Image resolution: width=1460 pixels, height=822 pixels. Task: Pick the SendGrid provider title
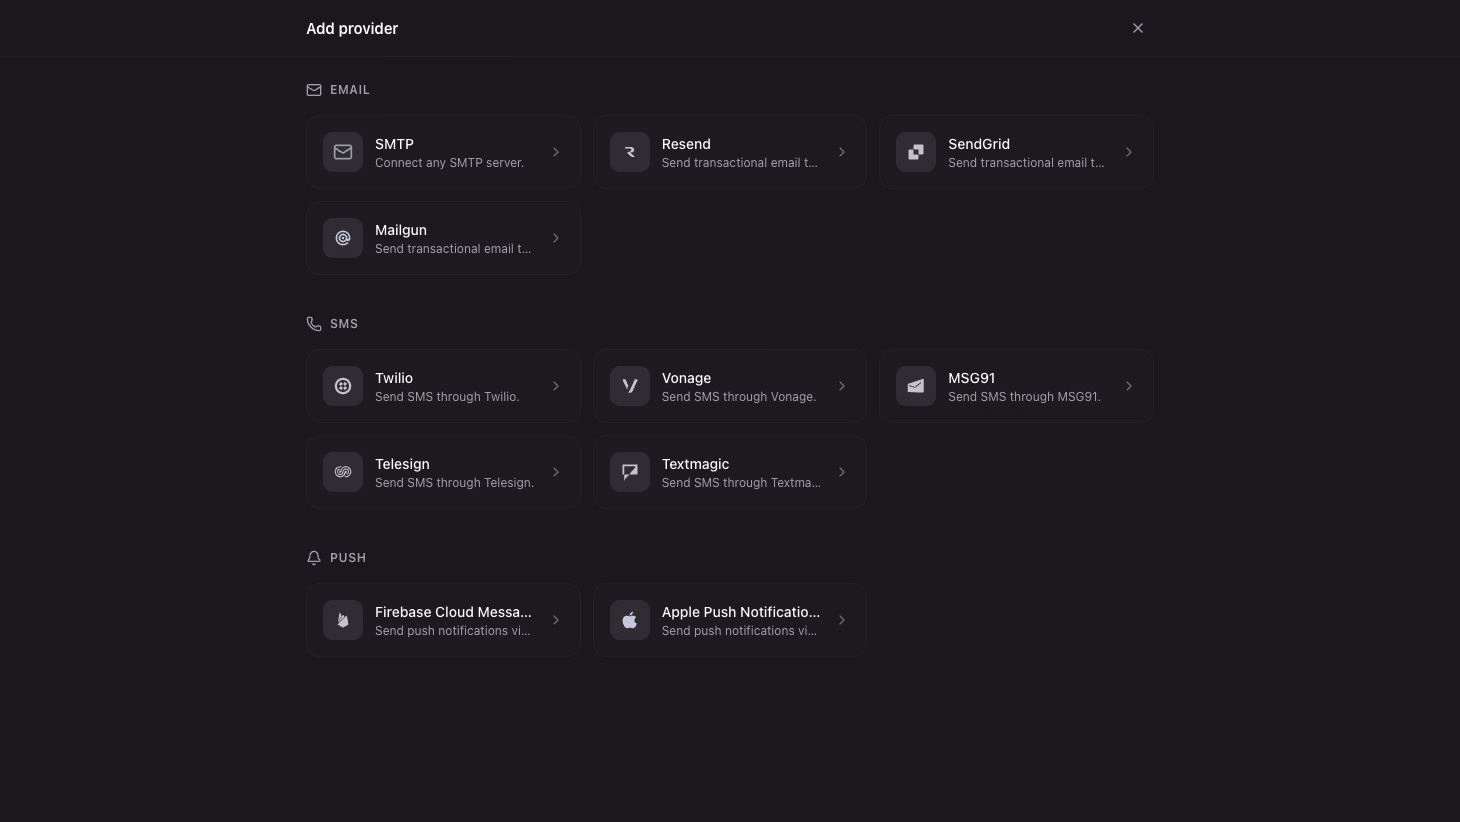(x=979, y=144)
